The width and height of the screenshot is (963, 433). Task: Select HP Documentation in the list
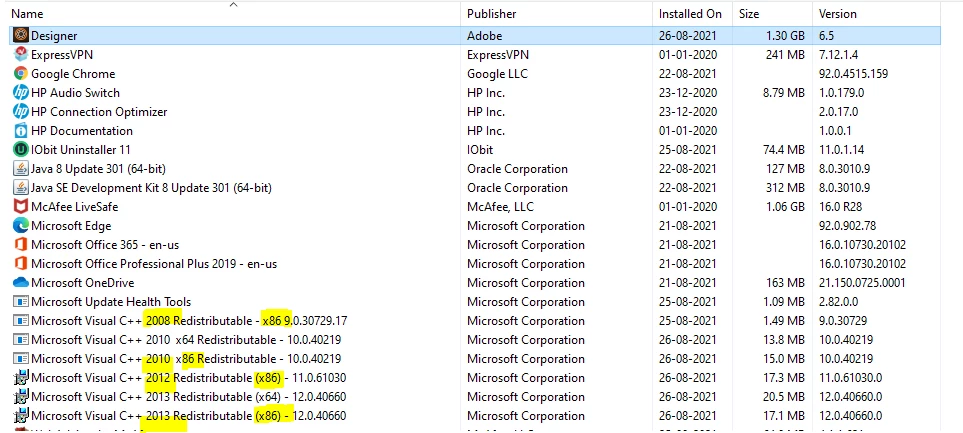click(x=82, y=131)
